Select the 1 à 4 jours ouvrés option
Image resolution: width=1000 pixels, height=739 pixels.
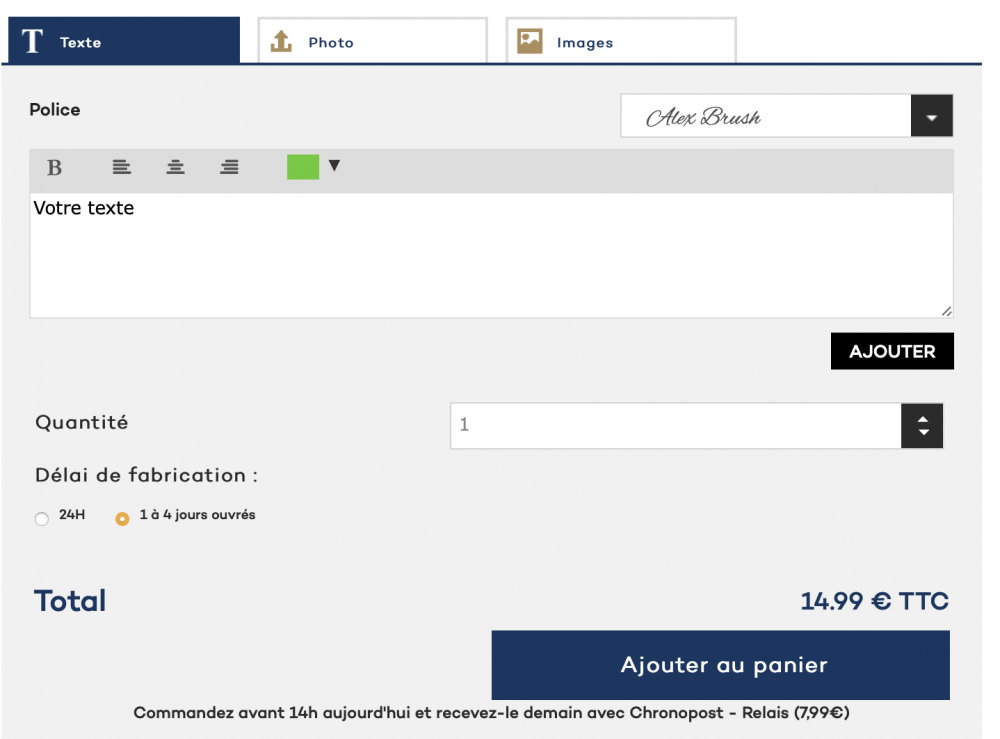122,519
